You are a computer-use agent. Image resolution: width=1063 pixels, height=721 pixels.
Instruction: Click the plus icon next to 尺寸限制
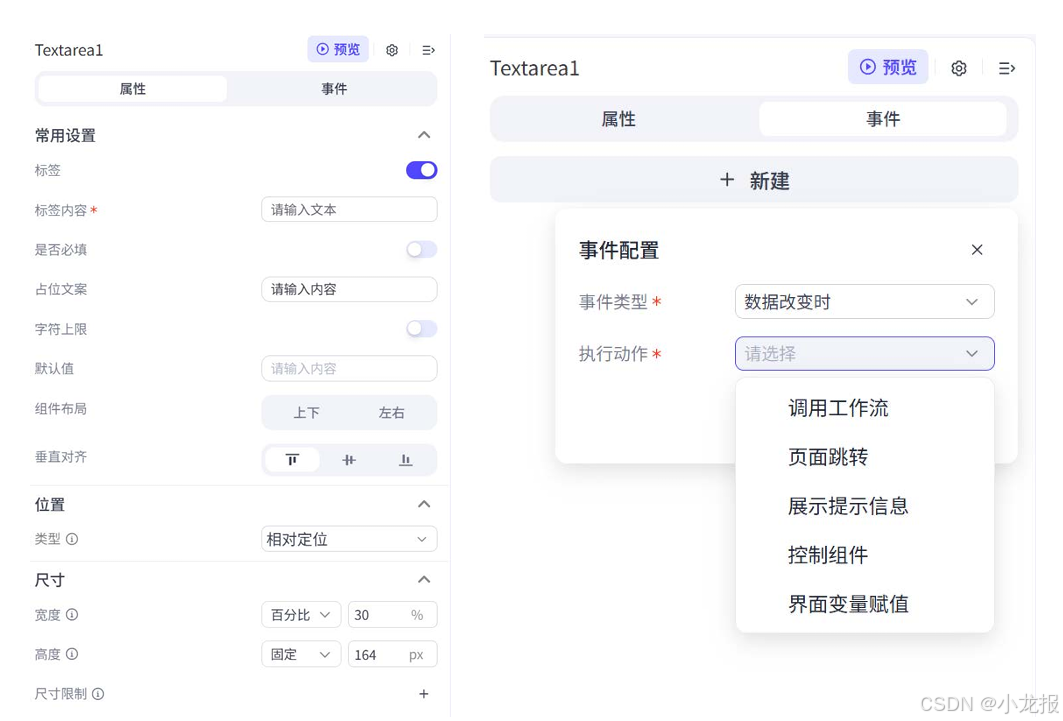coord(424,694)
